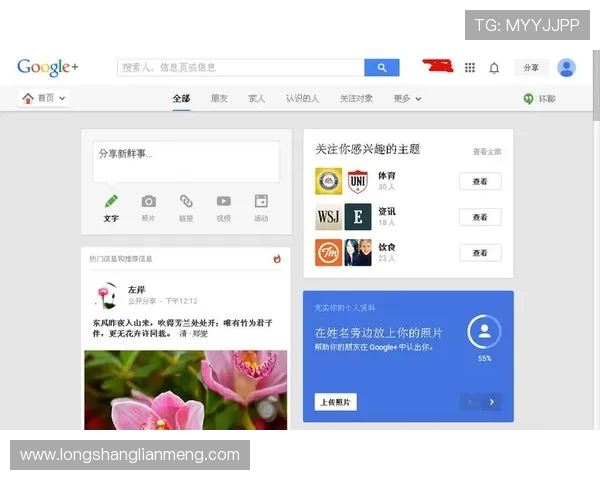Click the WSJ topic logo
This screenshot has width=600, height=480.
pyautogui.click(x=328, y=217)
